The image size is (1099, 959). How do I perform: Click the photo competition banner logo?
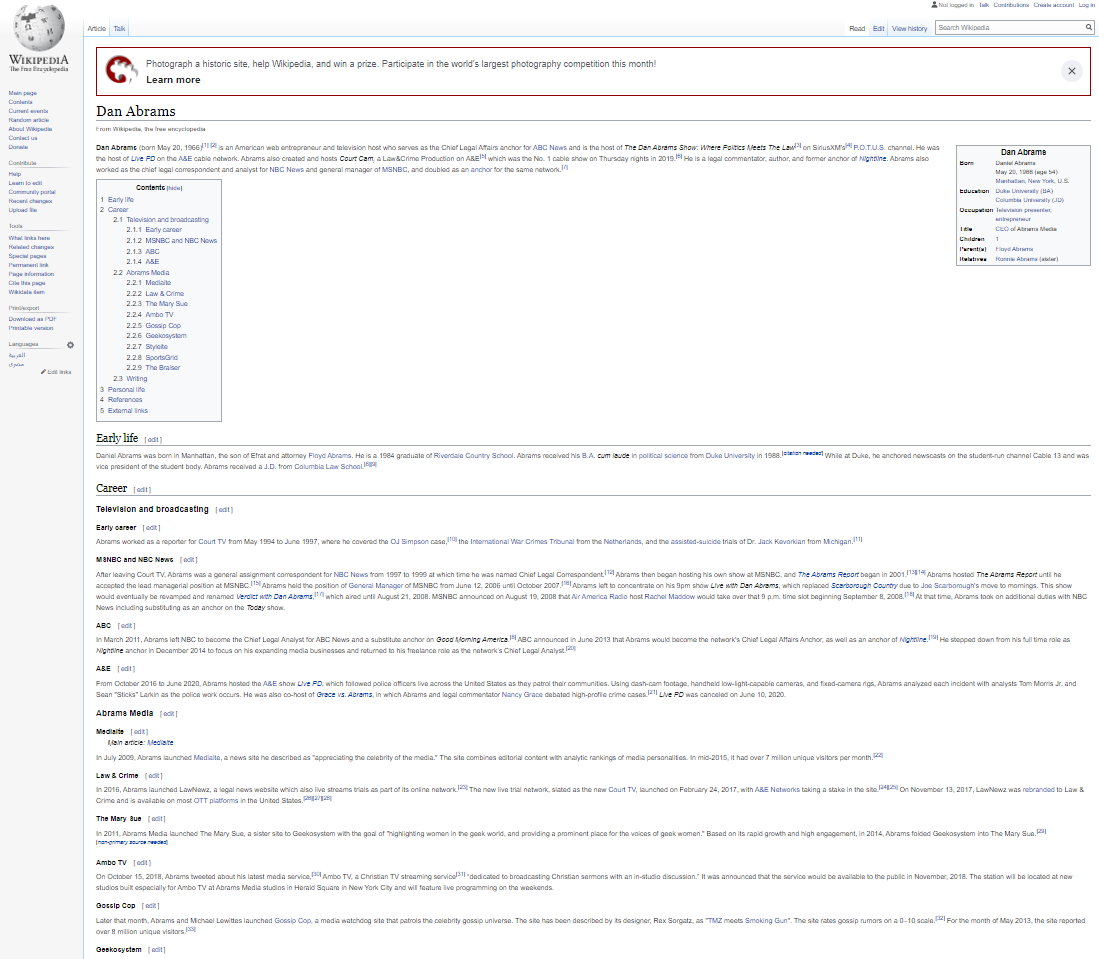(121, 70)
